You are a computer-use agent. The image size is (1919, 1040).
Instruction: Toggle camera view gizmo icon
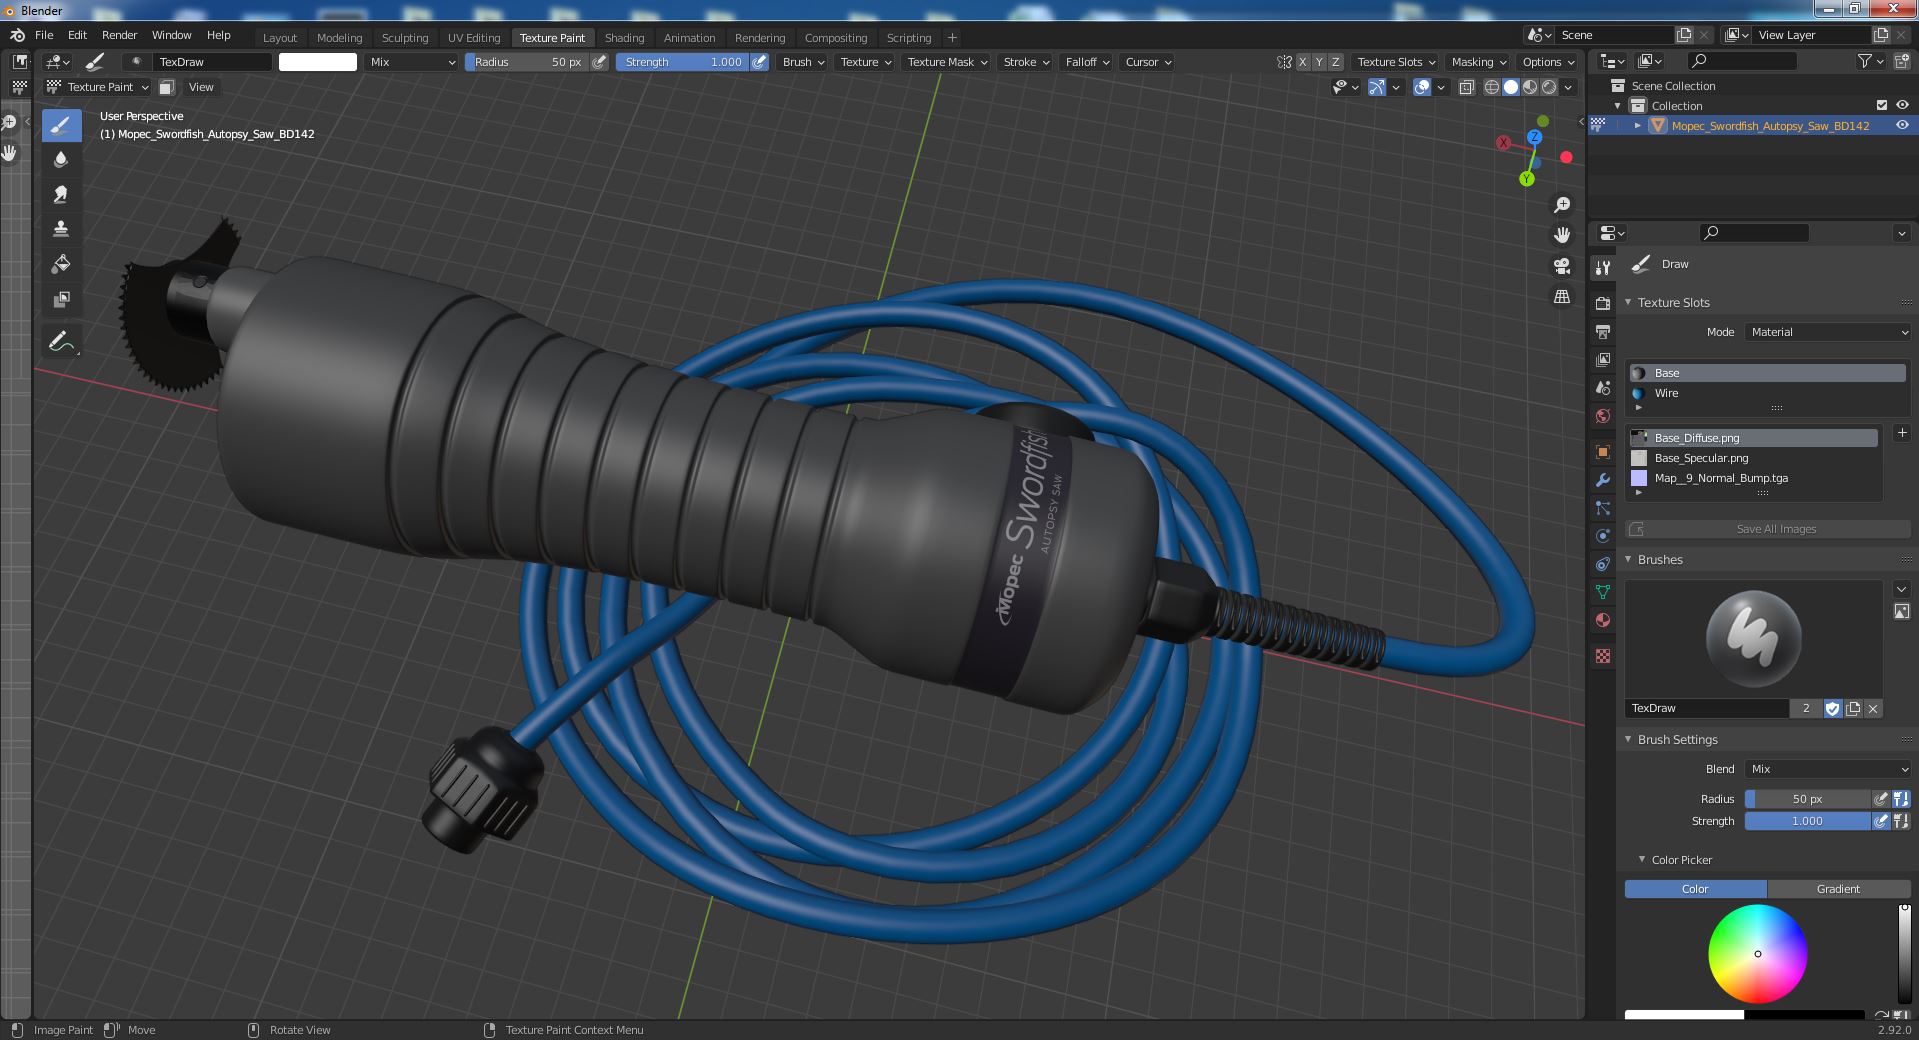point(1561,266)
